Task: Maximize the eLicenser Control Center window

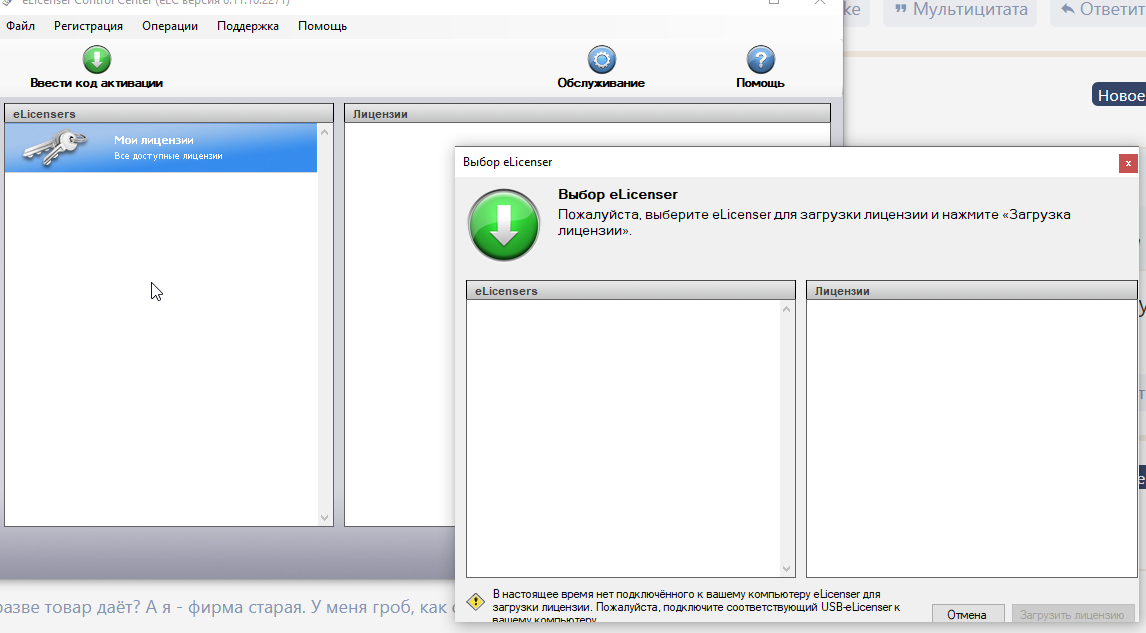Action: click(774, 2)
